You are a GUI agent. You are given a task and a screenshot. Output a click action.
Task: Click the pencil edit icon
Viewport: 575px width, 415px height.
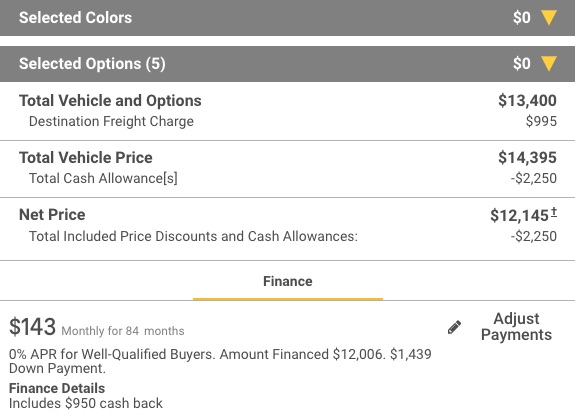click(x=454, y=327)
